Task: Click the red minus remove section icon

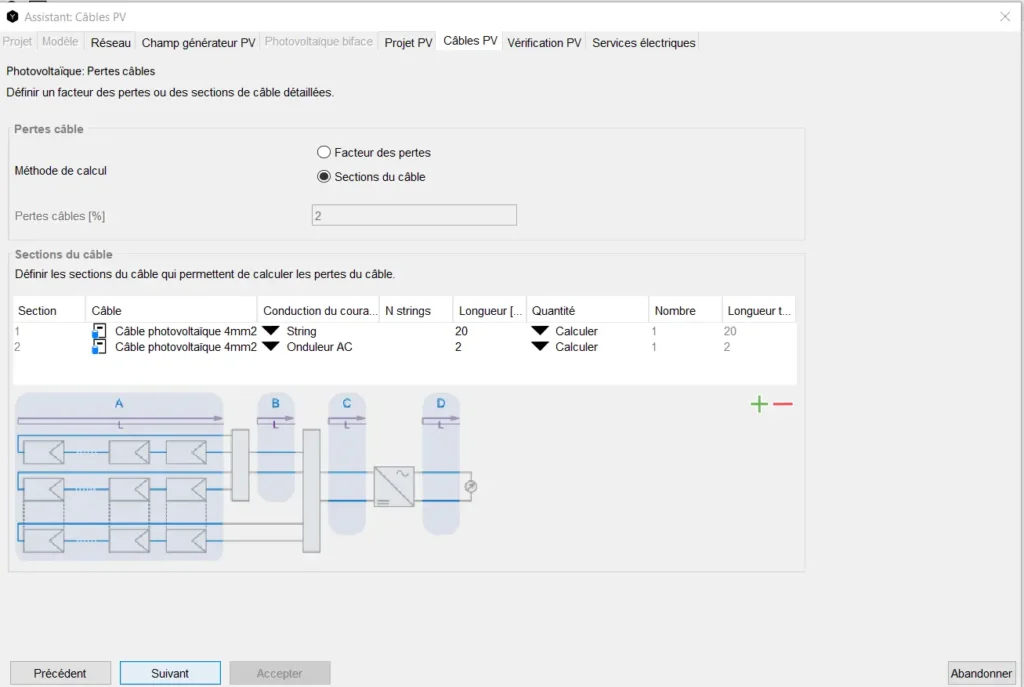Action: [x=783, y=405]
